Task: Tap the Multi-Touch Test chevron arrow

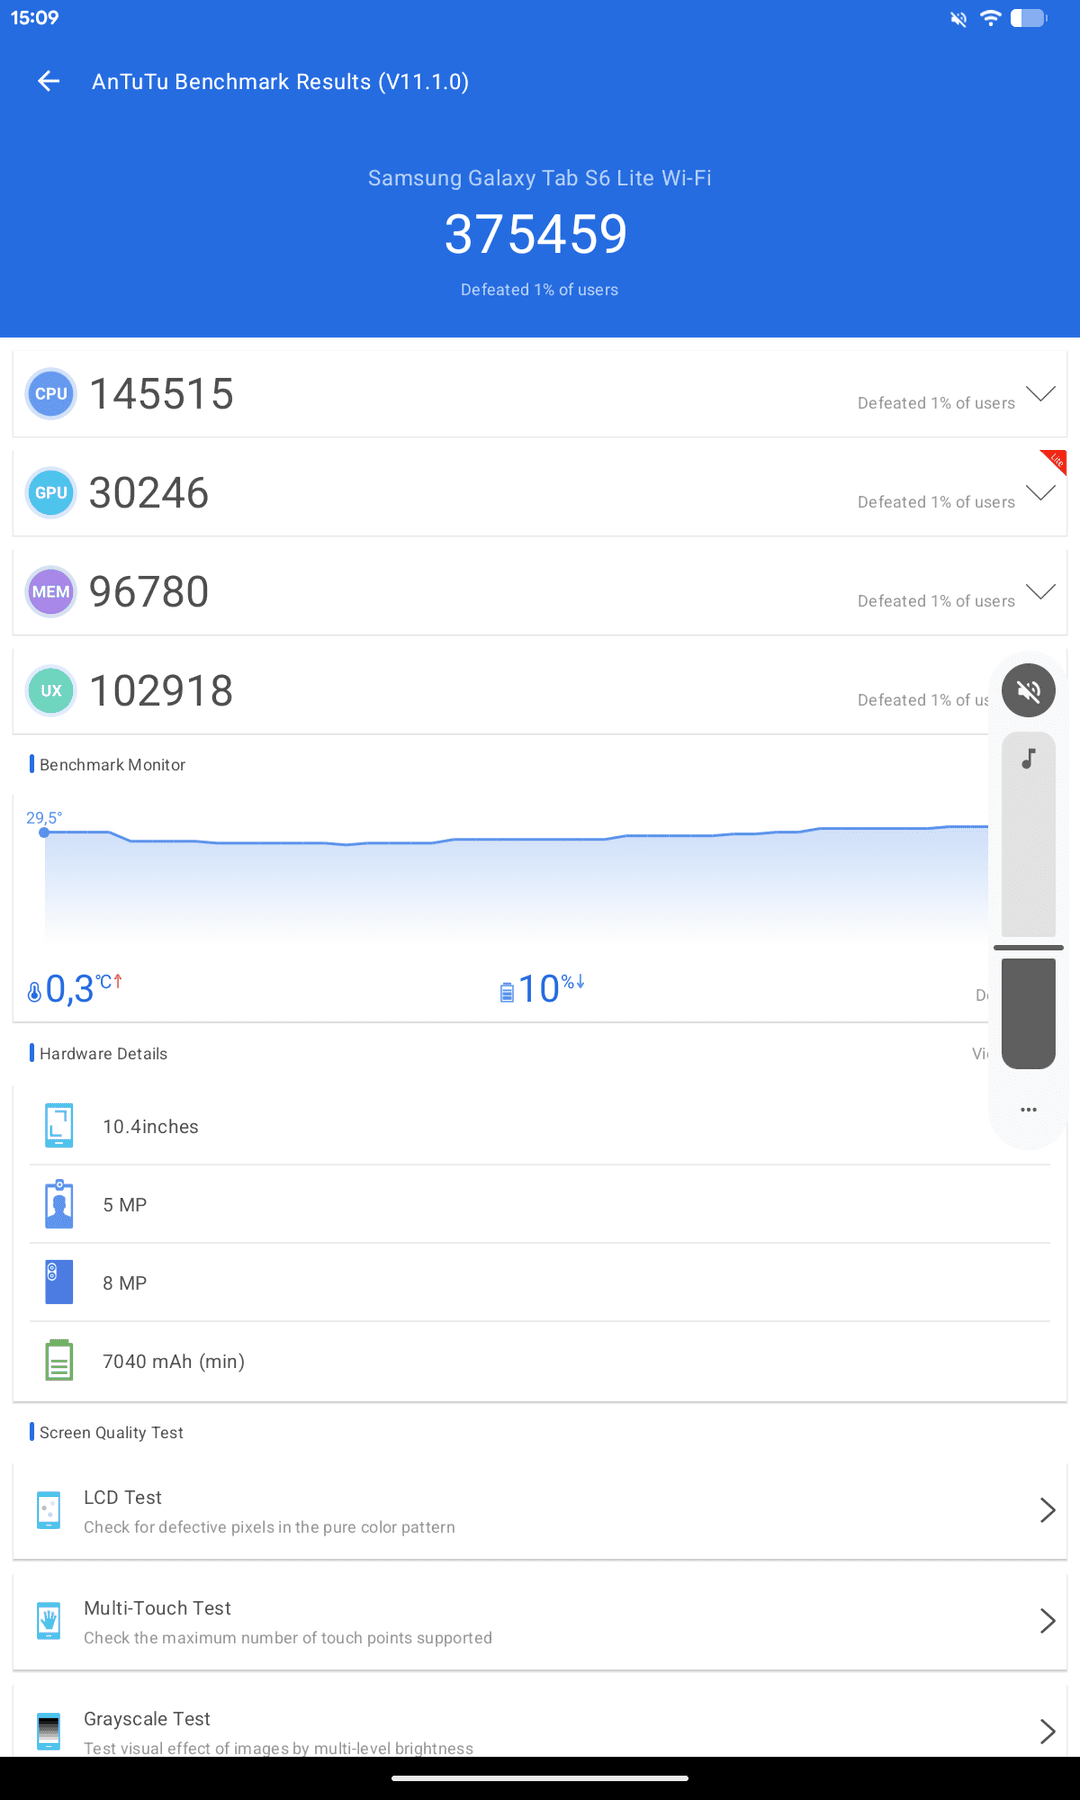Action: click(x=1047, y=1621)
